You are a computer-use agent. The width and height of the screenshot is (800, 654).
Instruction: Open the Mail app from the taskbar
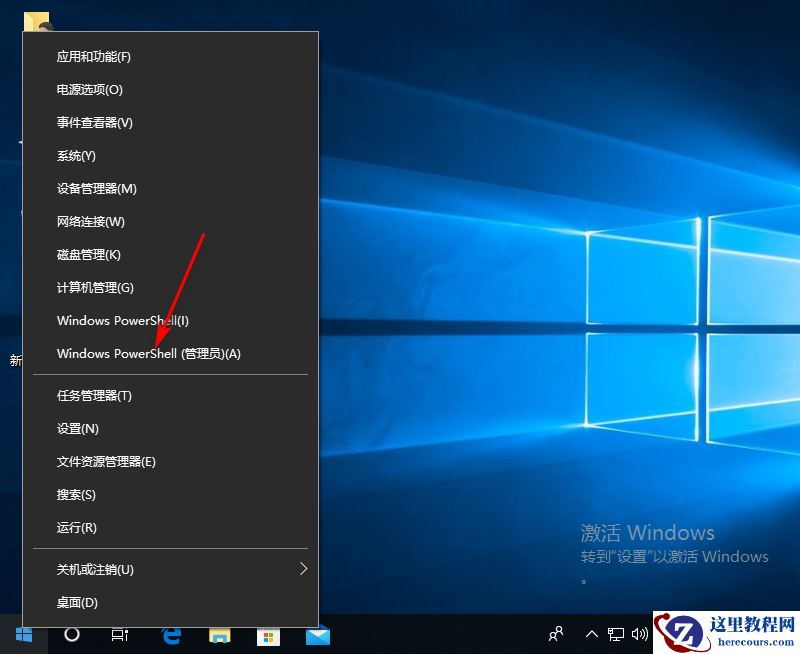[x=317, y=635]
